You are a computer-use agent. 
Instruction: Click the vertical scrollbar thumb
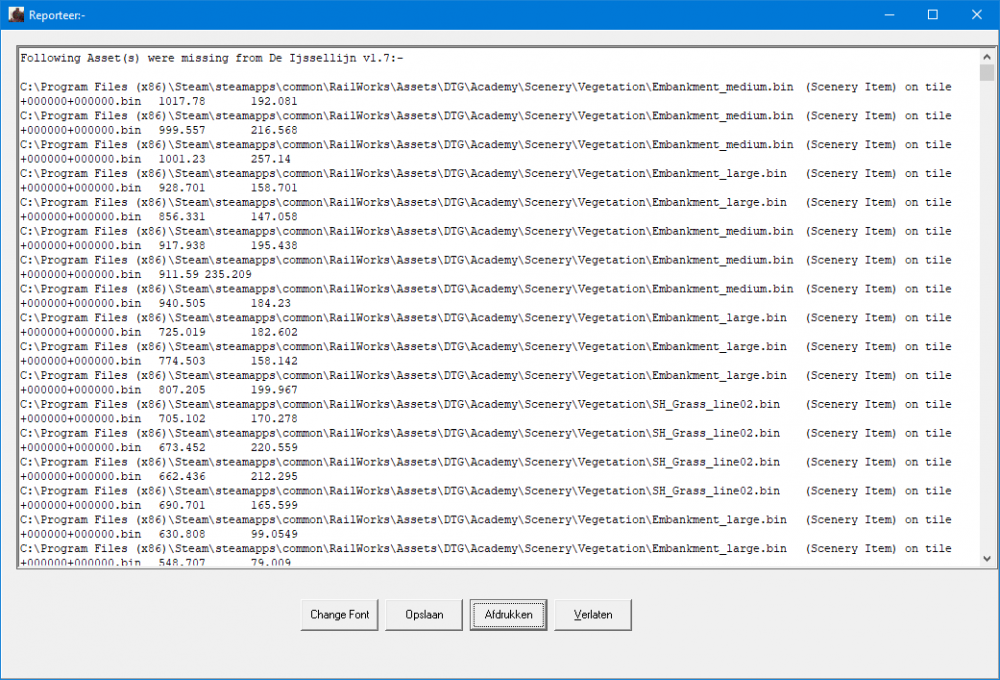tap(987, 74)
